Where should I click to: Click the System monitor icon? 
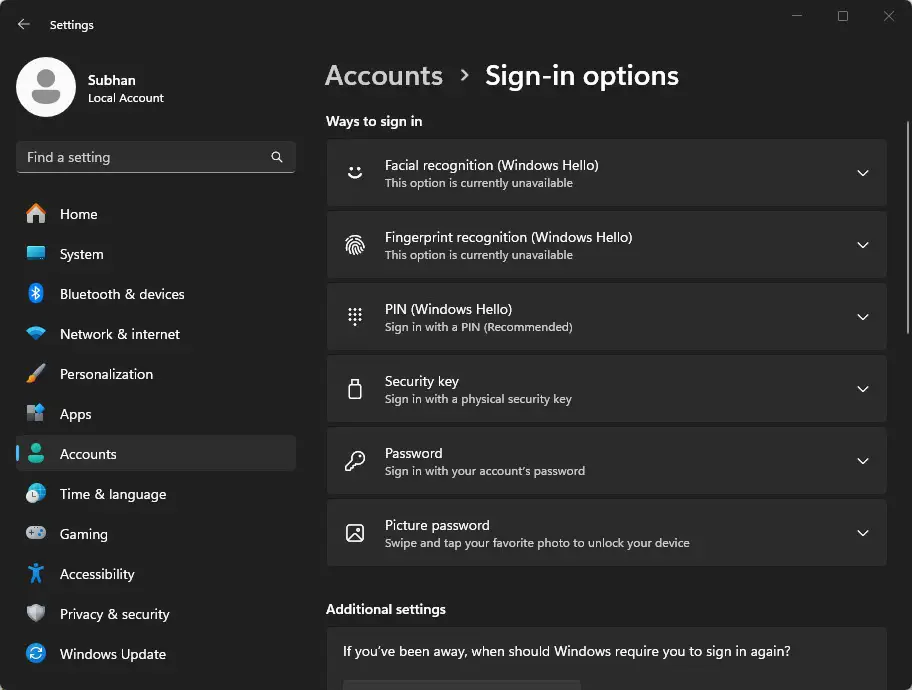coord(35,253)
